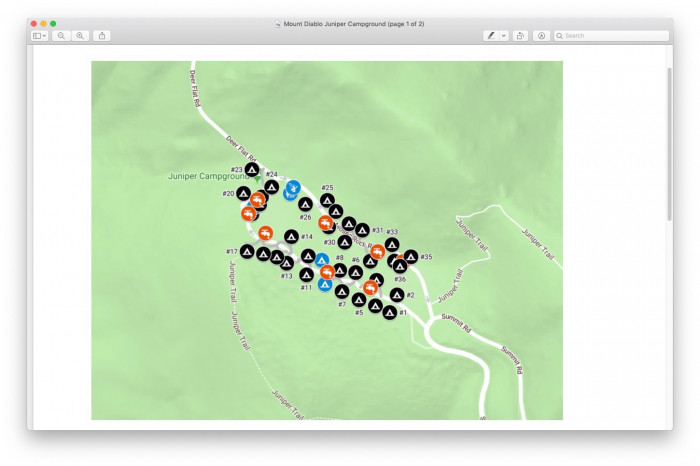Click the sidebar view button
This screenshot has width=700, height=466.
click(x=39, y=35)
